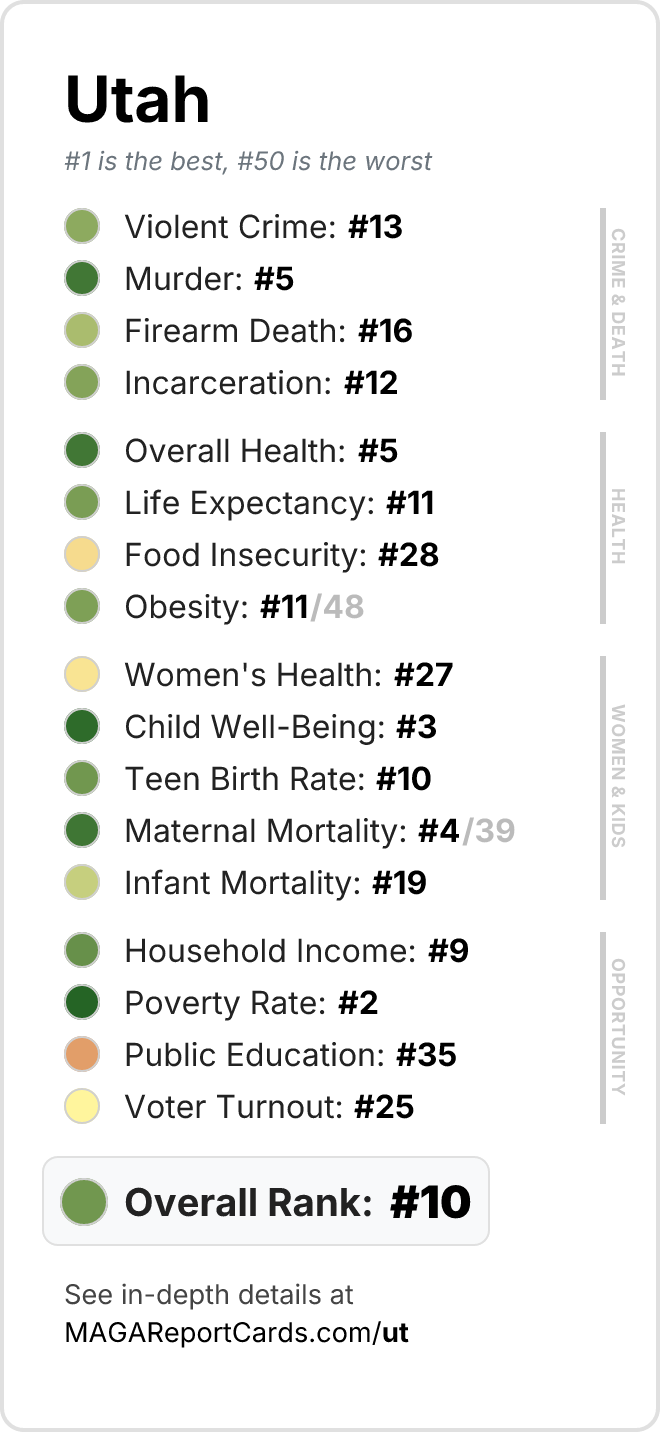Click the Women & Kids section label
Viewport: 660px width, 1432px height.
[618, 777]
